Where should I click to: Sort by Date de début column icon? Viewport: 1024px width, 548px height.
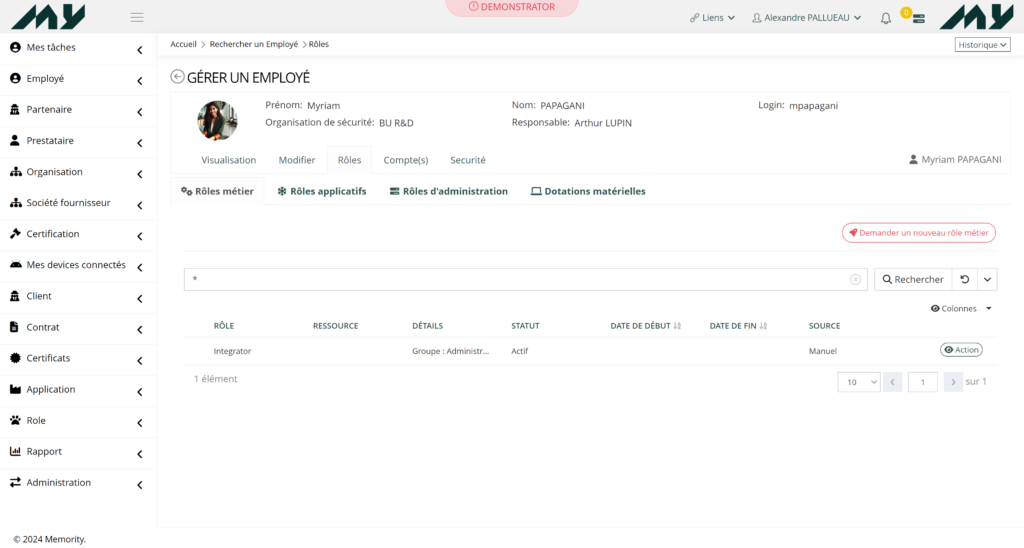pyautogui.click(x=677, y=326)
